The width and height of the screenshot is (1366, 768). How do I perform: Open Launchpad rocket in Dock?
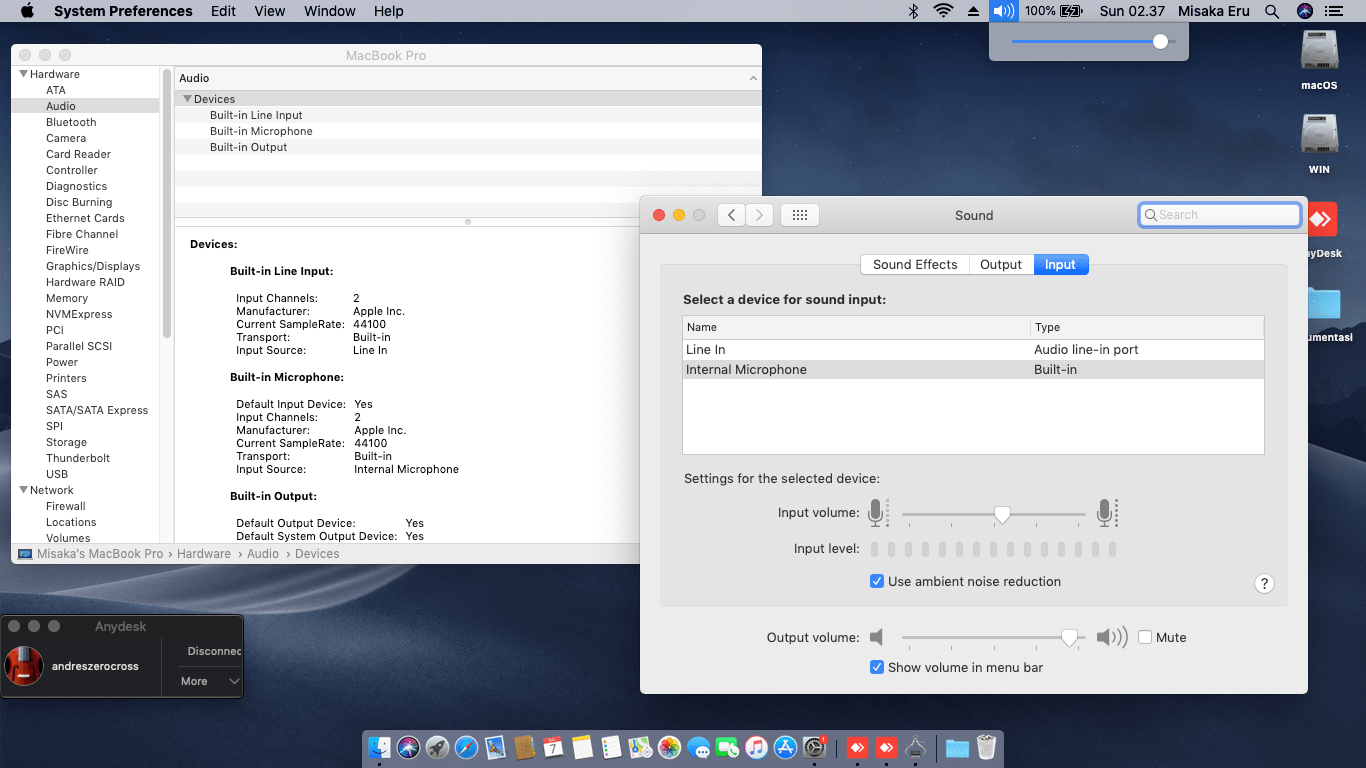437,747
